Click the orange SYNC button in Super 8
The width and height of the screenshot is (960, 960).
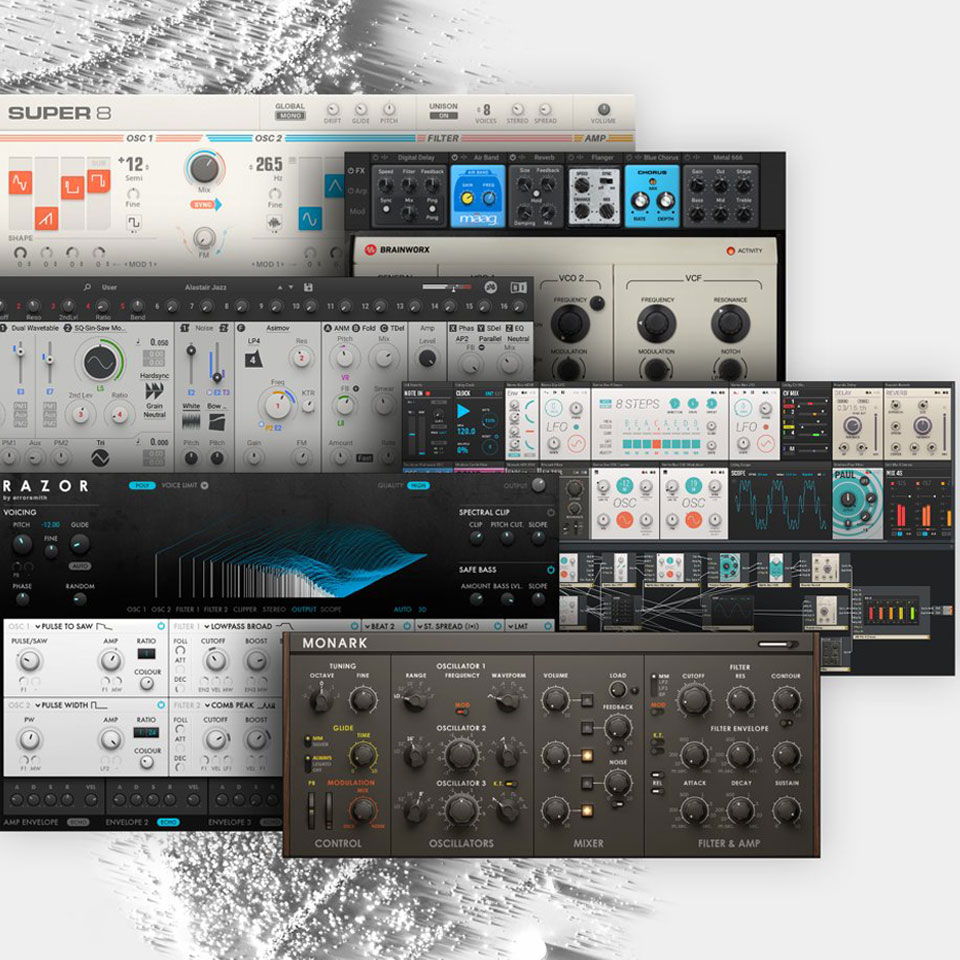pos(203,204)
